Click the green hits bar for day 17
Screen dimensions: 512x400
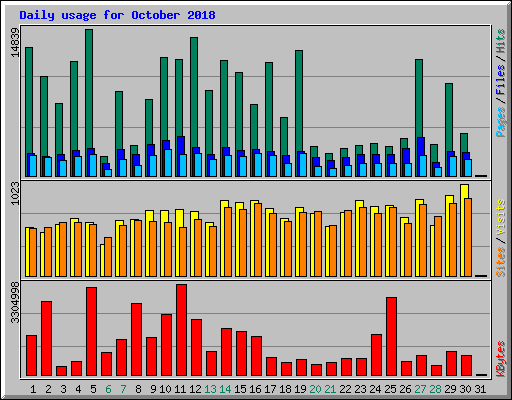click(269, 107)
